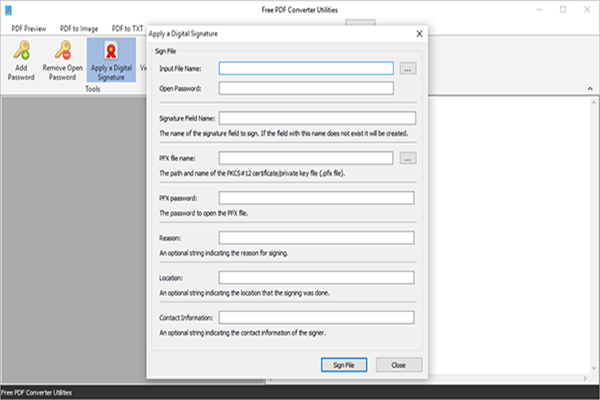Select the Signature Field Name text box
The width and height of the screenshot is (600, 400).
pos(317,118)
